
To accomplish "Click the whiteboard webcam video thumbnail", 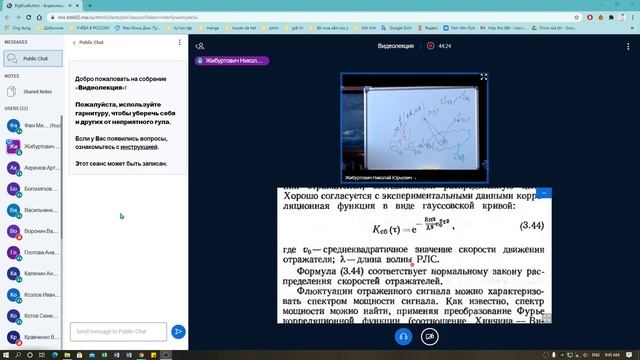I will (414, 128).
